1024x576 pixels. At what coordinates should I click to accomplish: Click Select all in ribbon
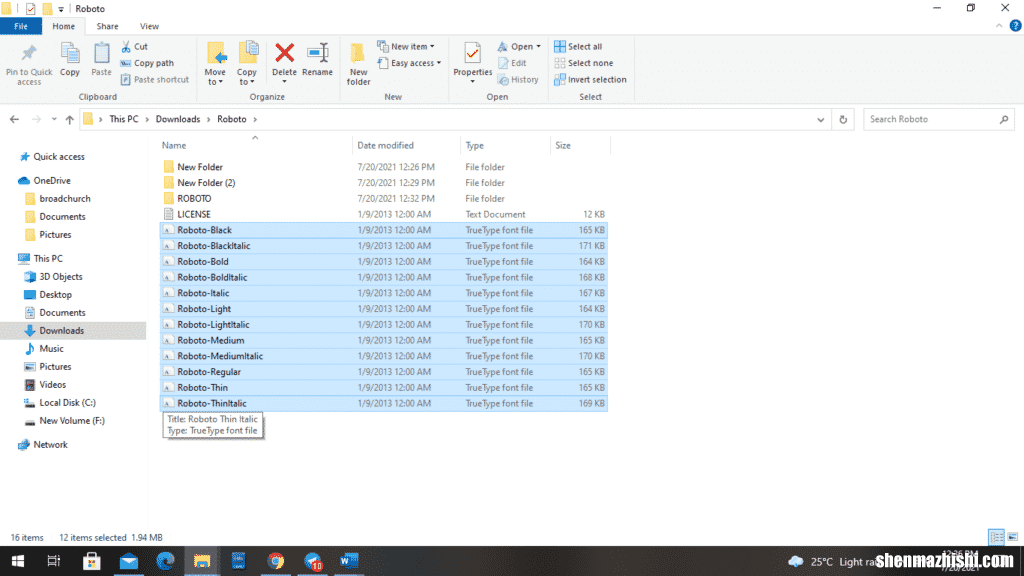pyautogui.click(x=578, y=46)
